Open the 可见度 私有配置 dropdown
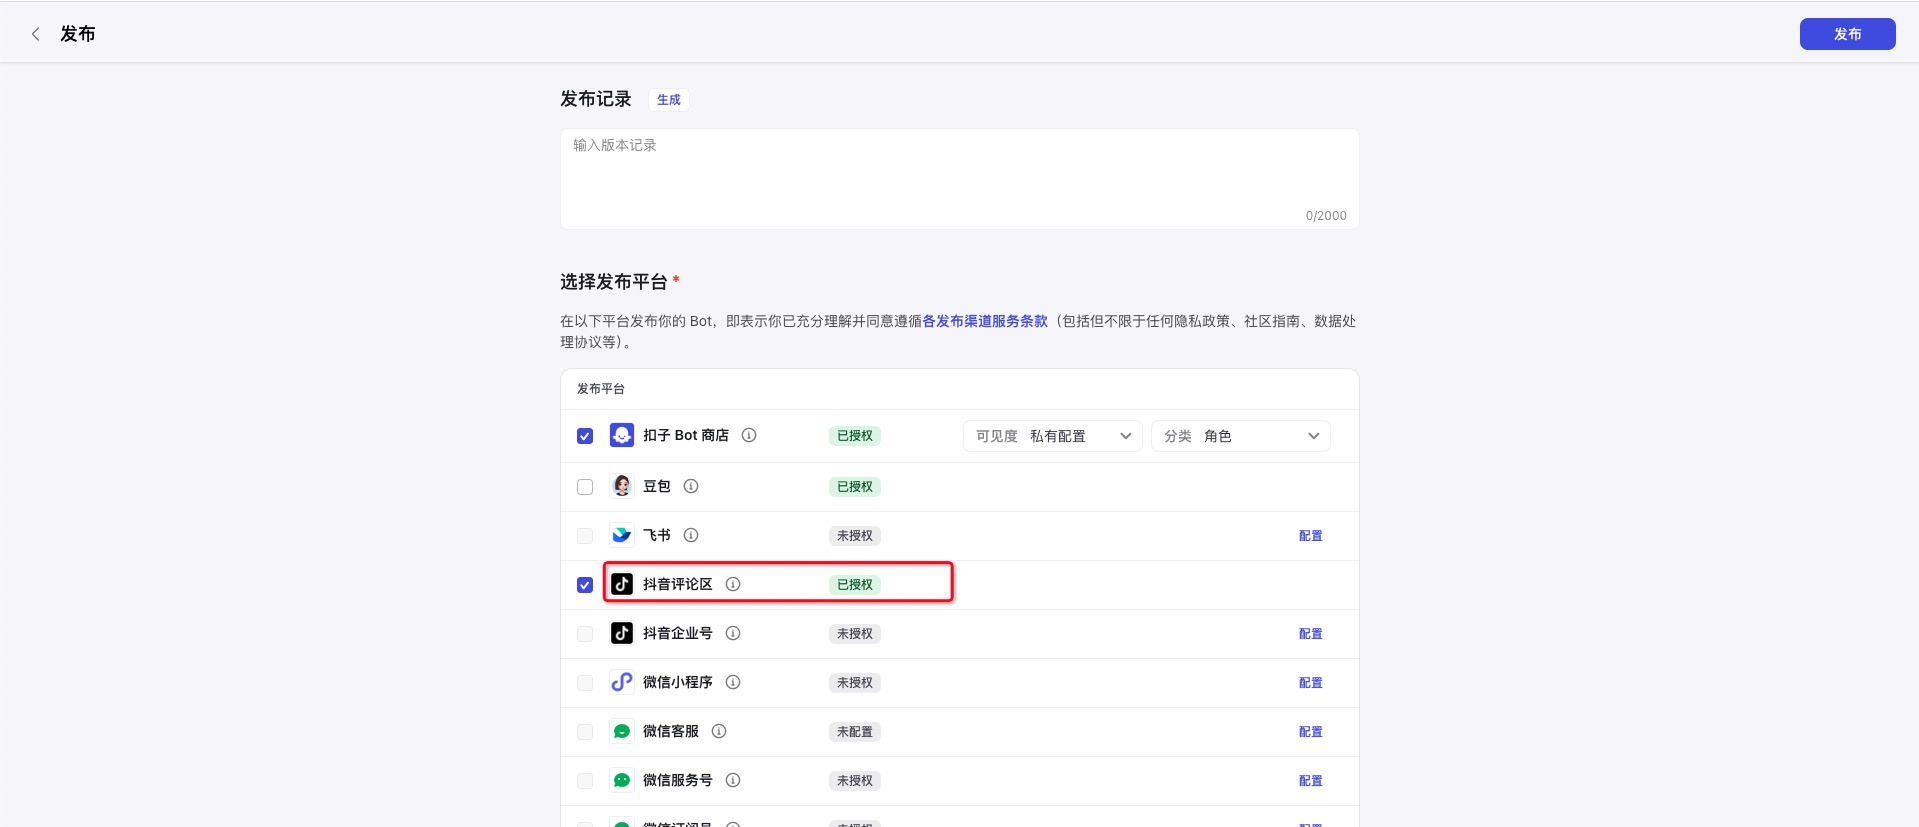This screenshot has width=1919, height=827. pos(1052,436)
